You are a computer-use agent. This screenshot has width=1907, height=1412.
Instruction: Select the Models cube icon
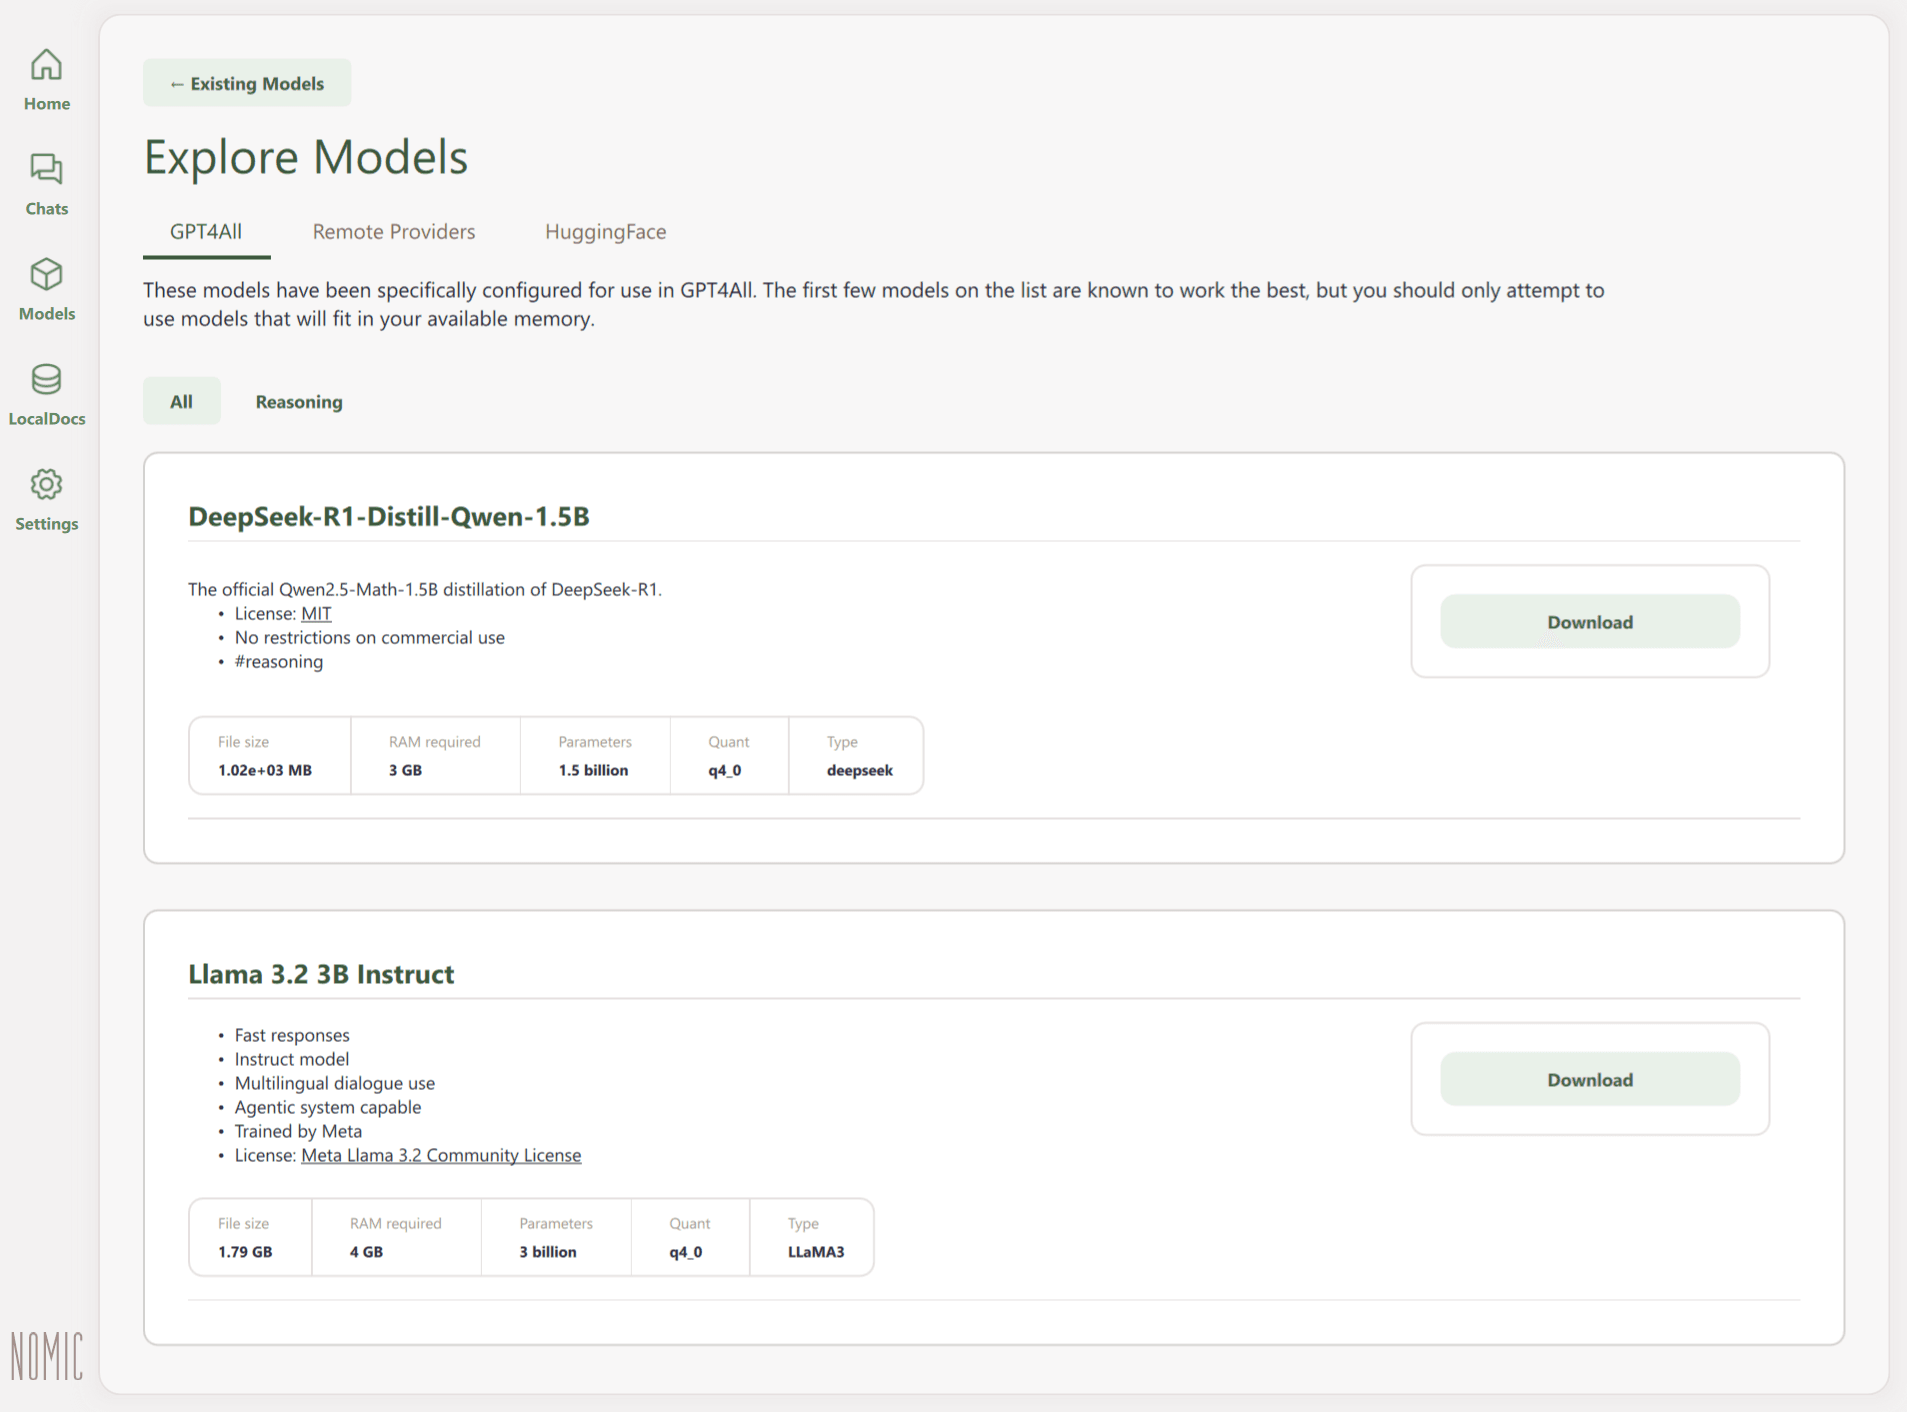coord(46,275)
